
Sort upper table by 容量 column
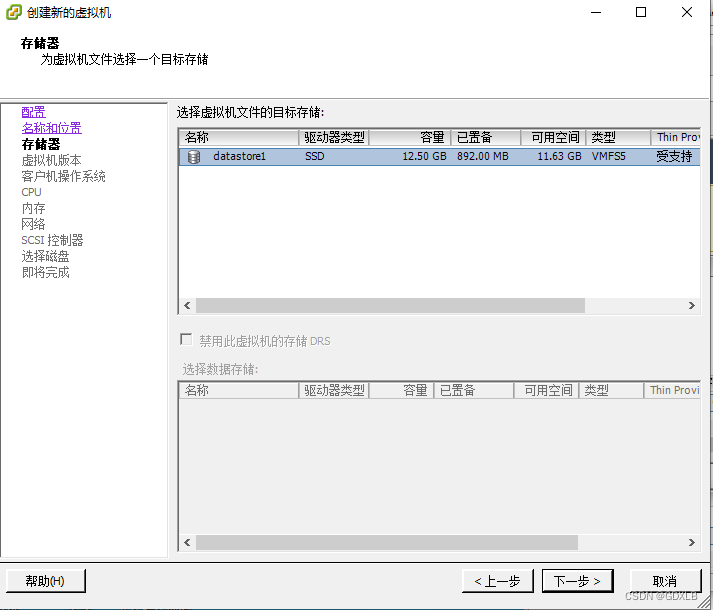[x=410, y=137]
